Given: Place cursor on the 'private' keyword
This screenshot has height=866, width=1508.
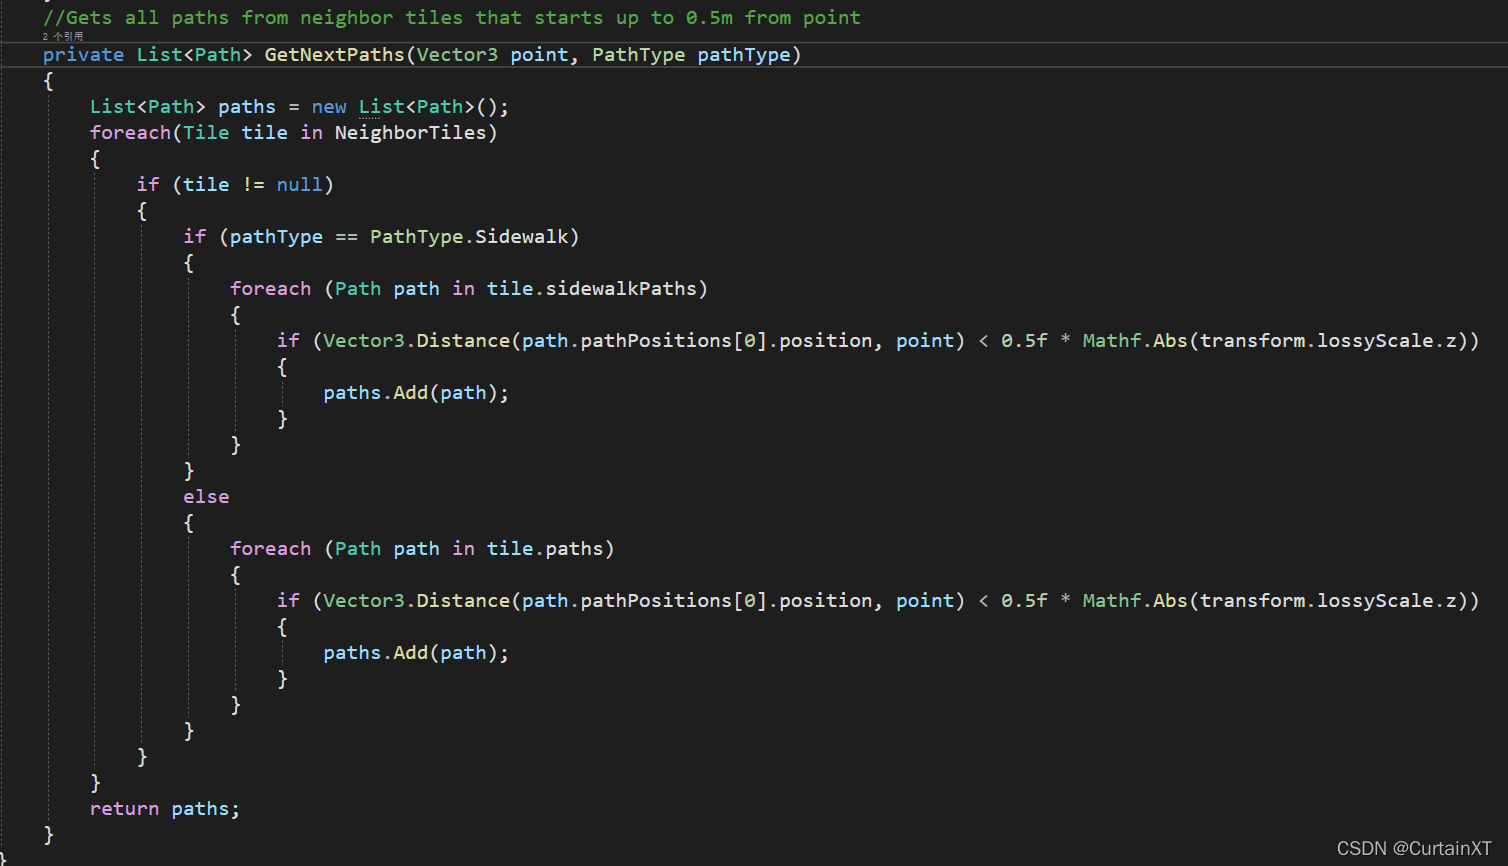Looking at the screenshot, I should (83, 54).
